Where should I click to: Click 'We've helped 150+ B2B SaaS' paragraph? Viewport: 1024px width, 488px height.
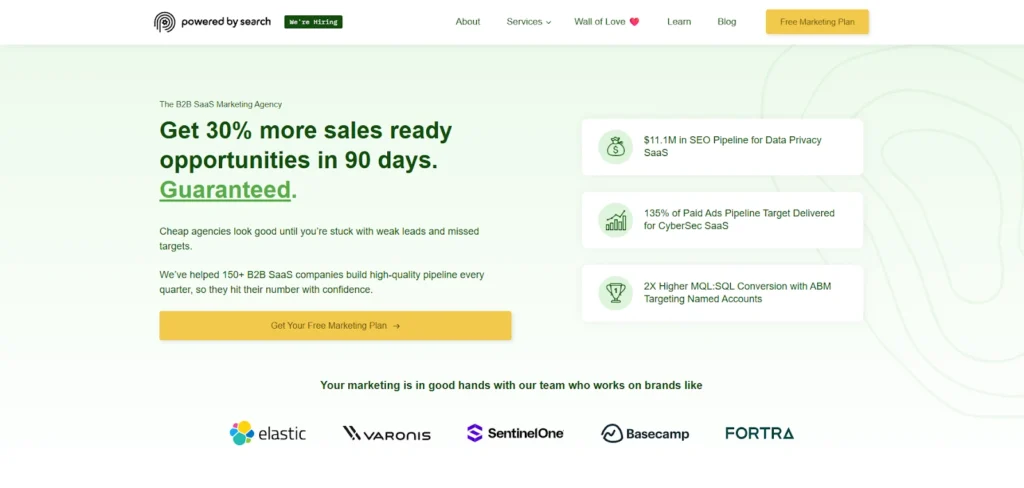coord(322,282)
